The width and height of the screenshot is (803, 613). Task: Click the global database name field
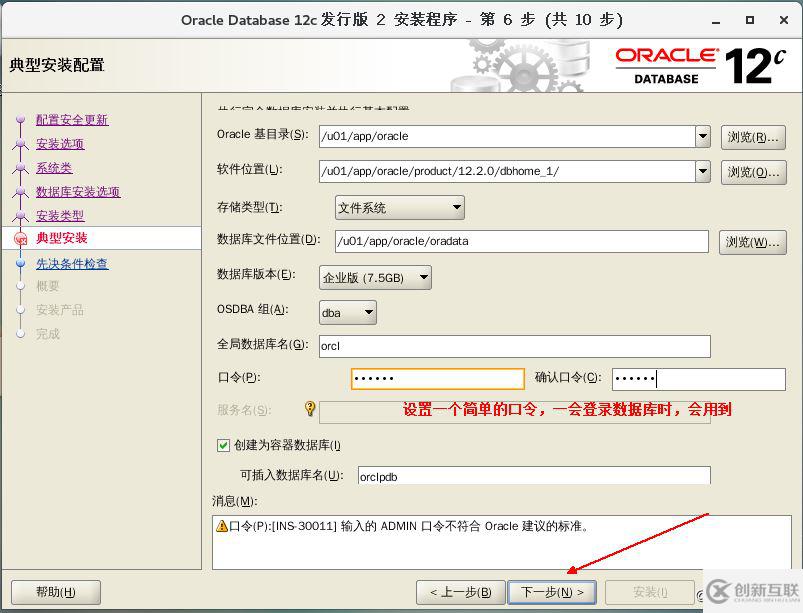click(x=514, y=346)
